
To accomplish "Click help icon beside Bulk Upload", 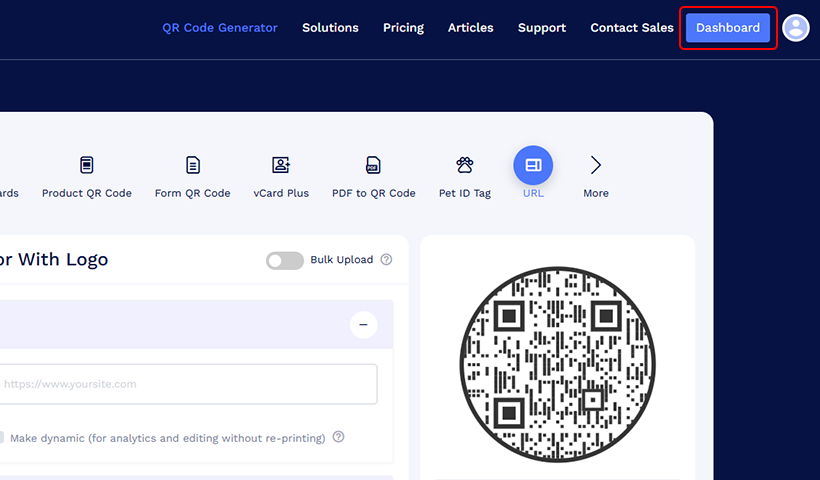I will (386, 259).
